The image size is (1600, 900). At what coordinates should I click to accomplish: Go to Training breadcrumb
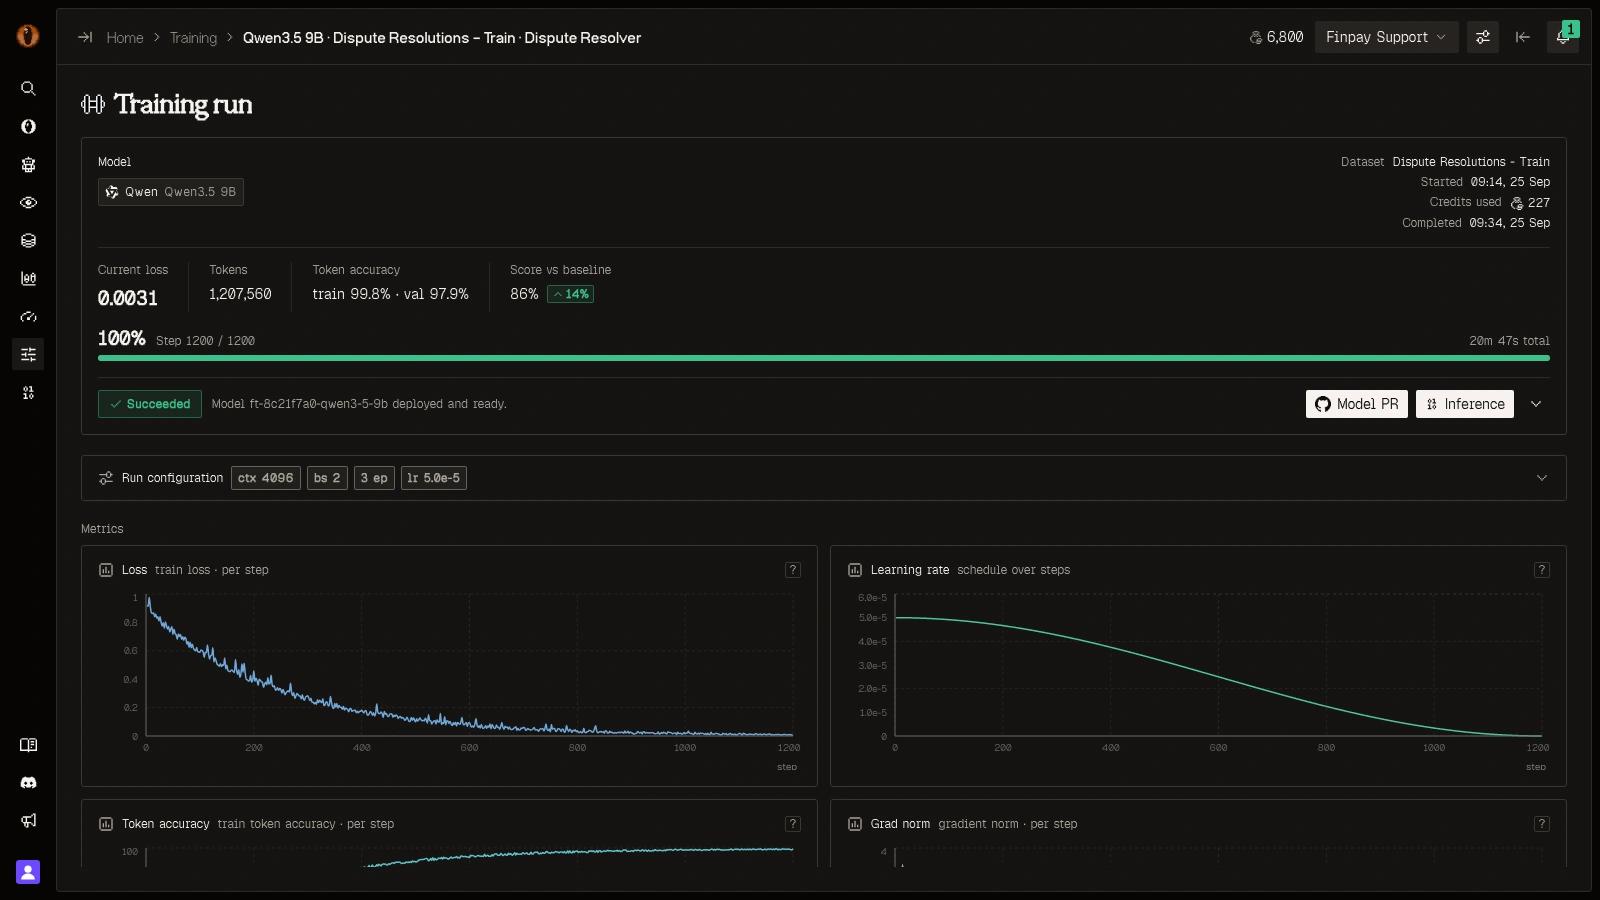tap(193, 38)
